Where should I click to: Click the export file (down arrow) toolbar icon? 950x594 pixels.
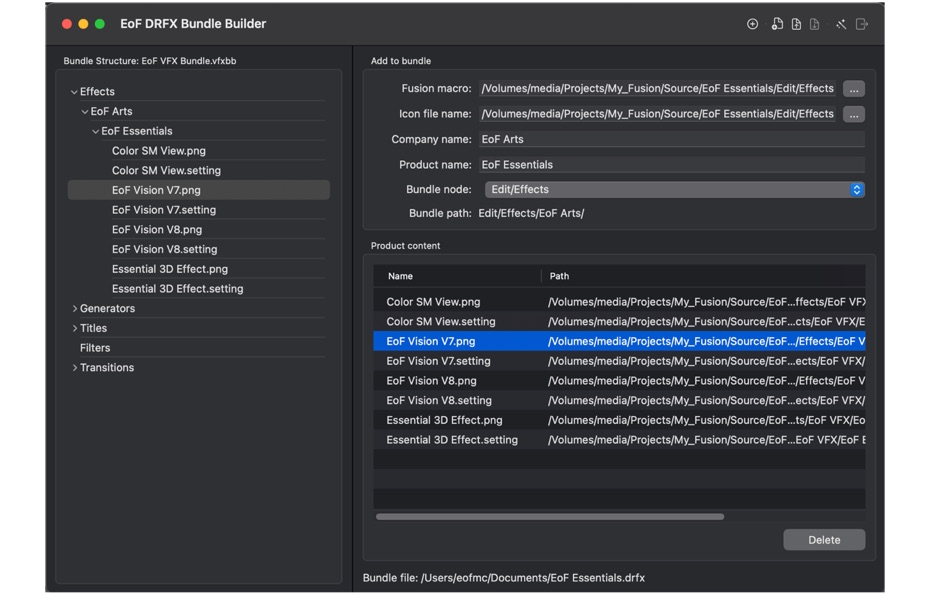click(816, 24)
